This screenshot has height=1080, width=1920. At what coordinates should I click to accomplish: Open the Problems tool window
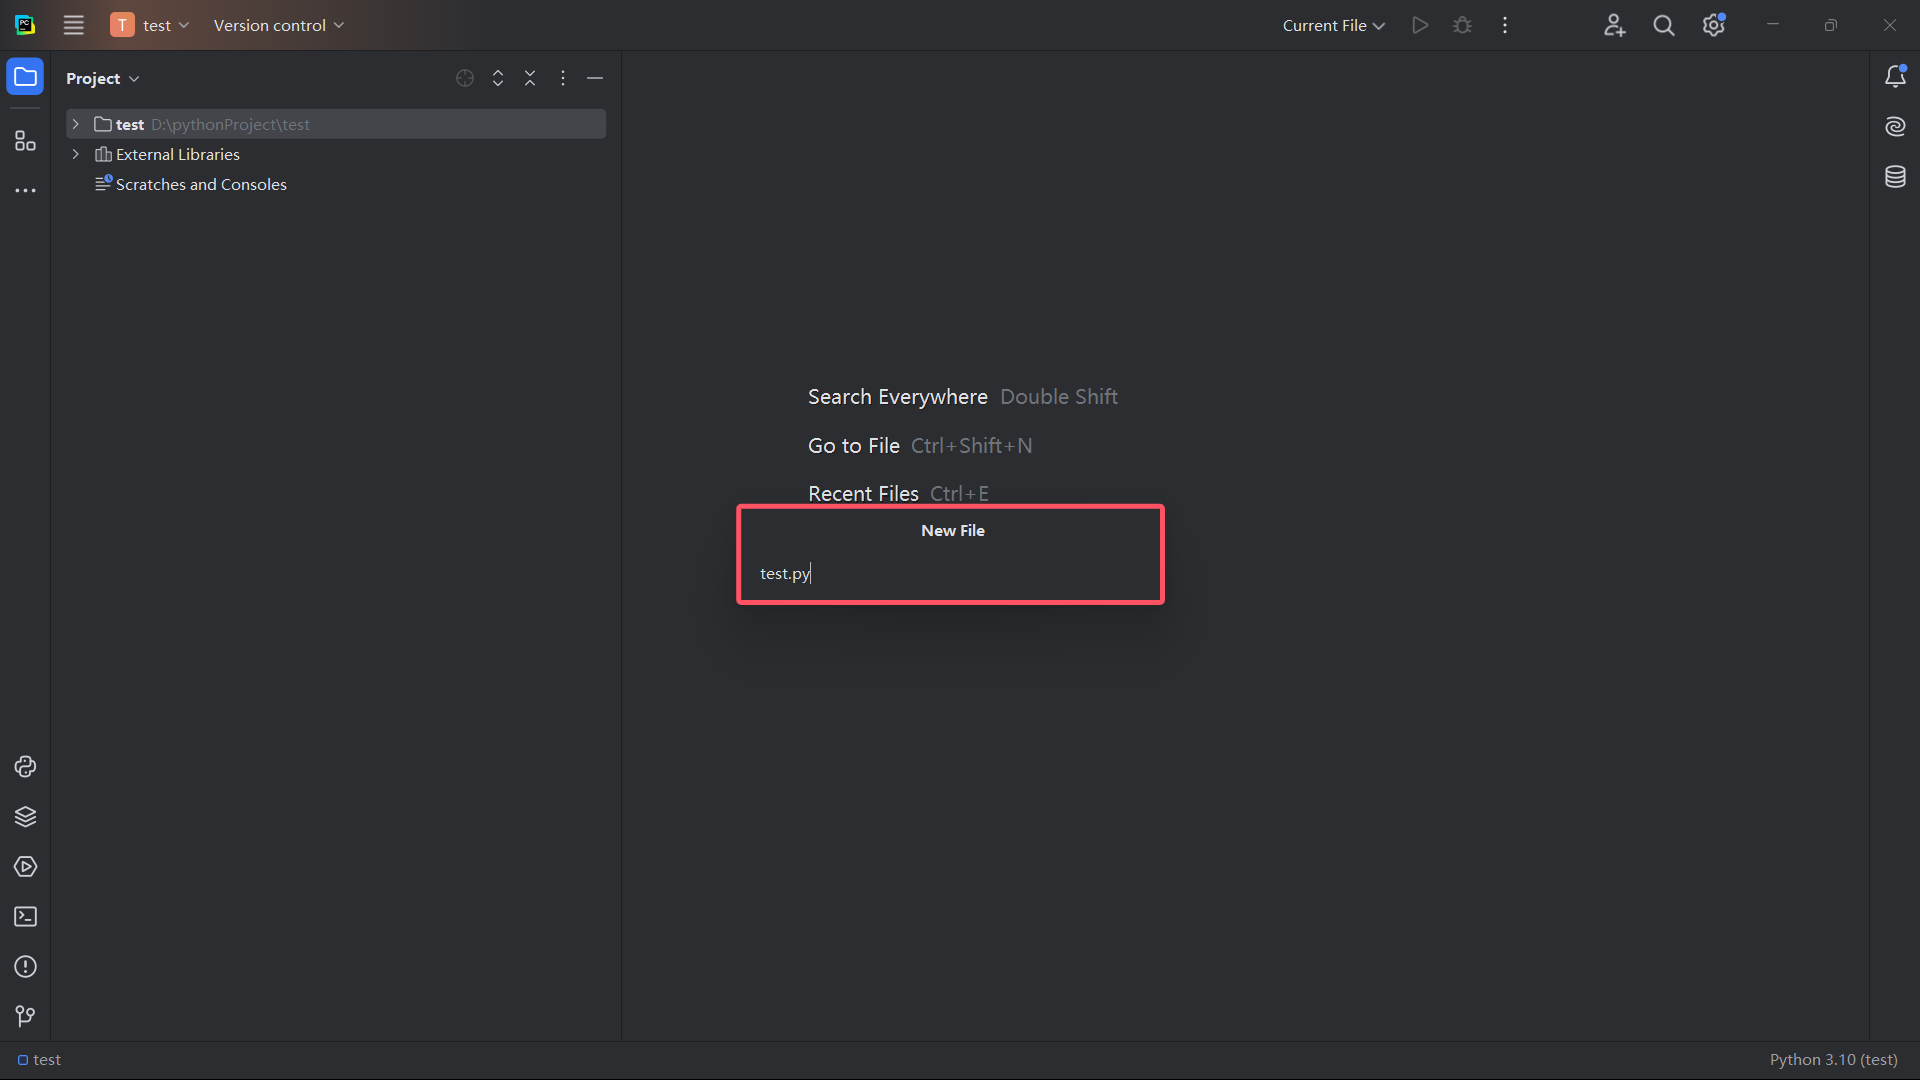point(25,967)
